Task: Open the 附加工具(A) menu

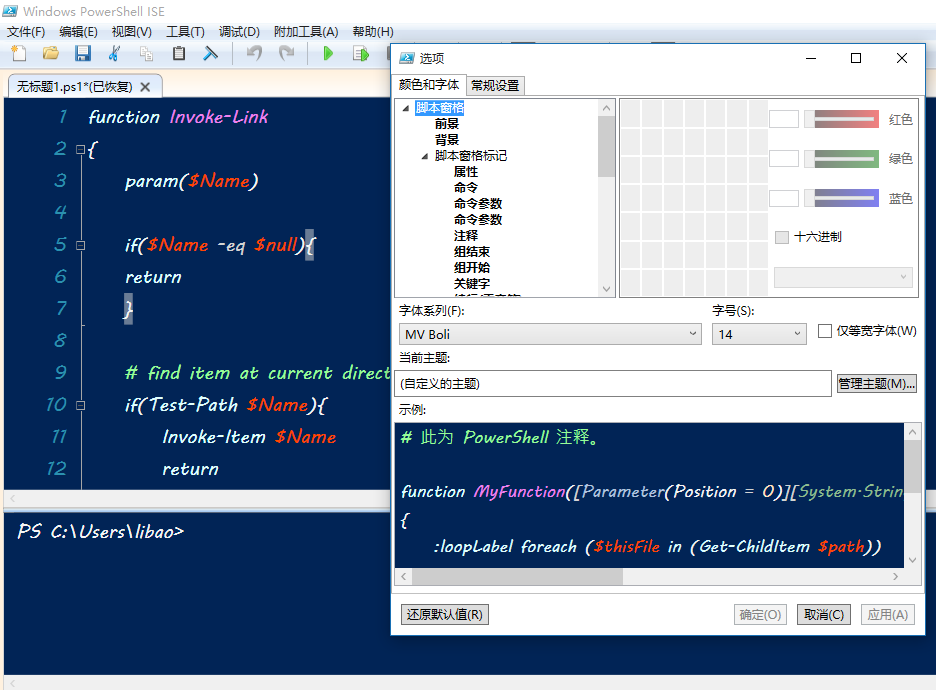Action: [306, 32]
